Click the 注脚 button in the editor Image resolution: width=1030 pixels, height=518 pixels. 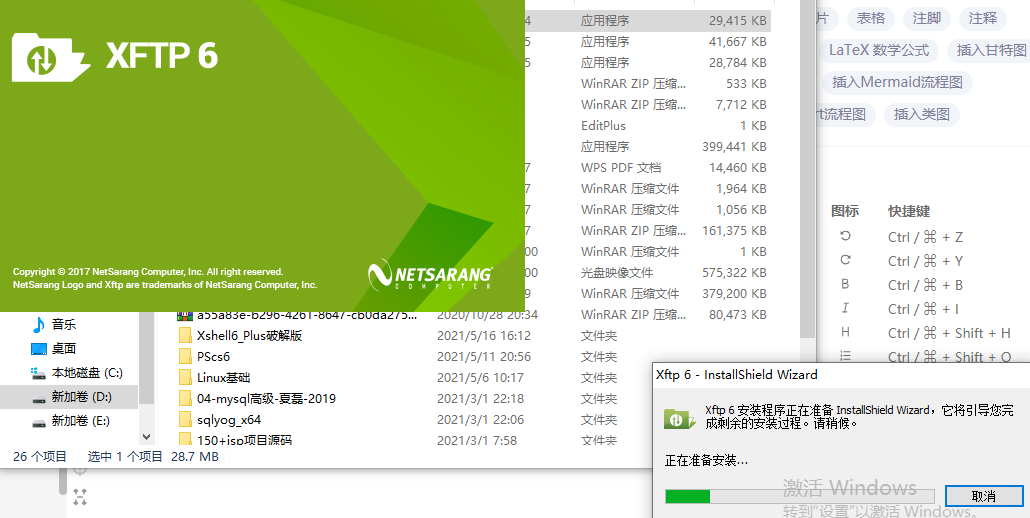[x=927, y=18]
